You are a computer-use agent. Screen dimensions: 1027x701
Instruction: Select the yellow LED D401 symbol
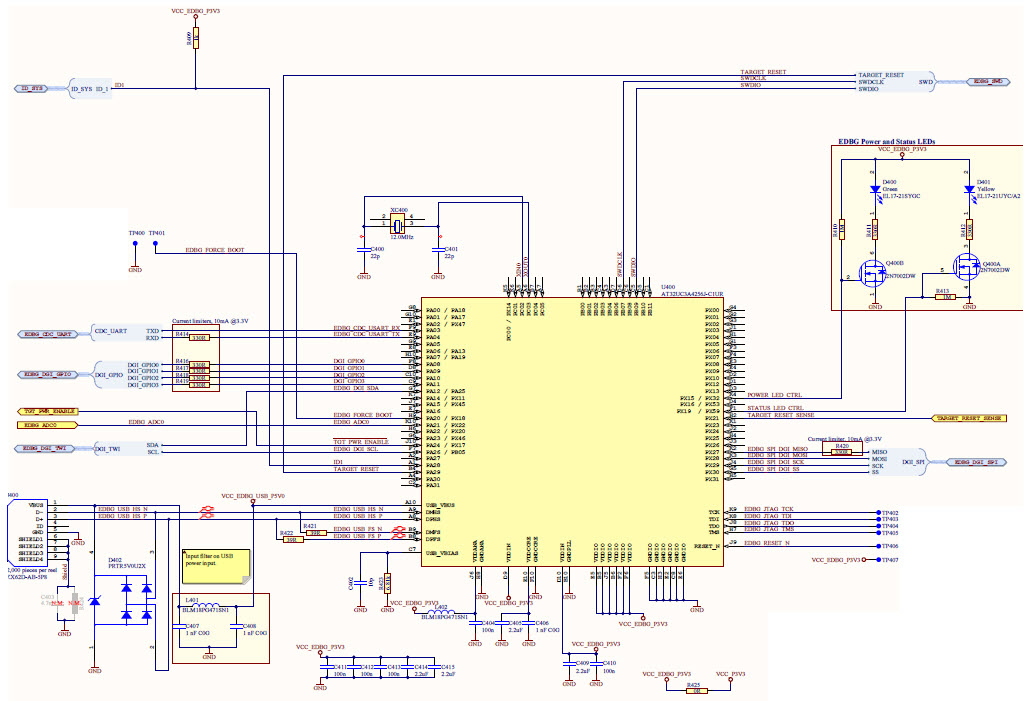click(970, 190)
